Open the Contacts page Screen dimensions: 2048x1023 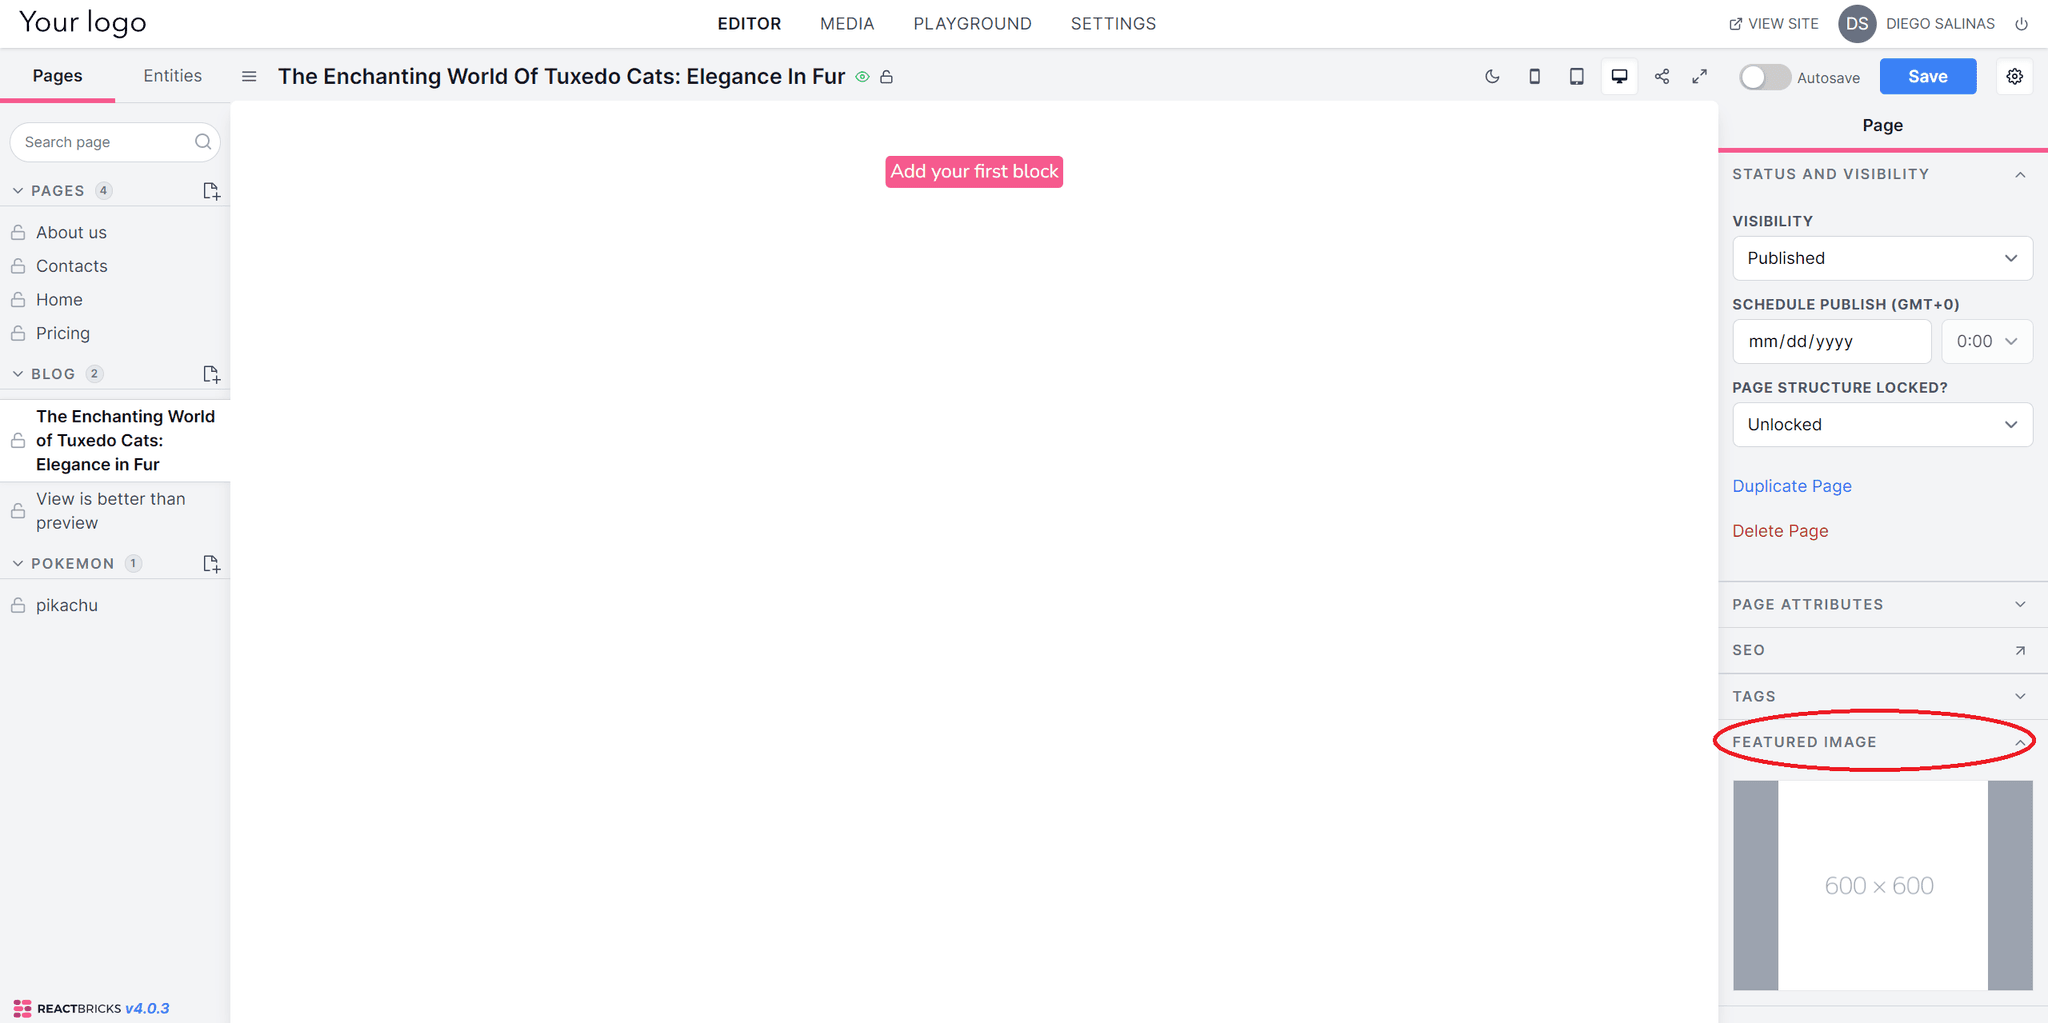coord(72,266)
